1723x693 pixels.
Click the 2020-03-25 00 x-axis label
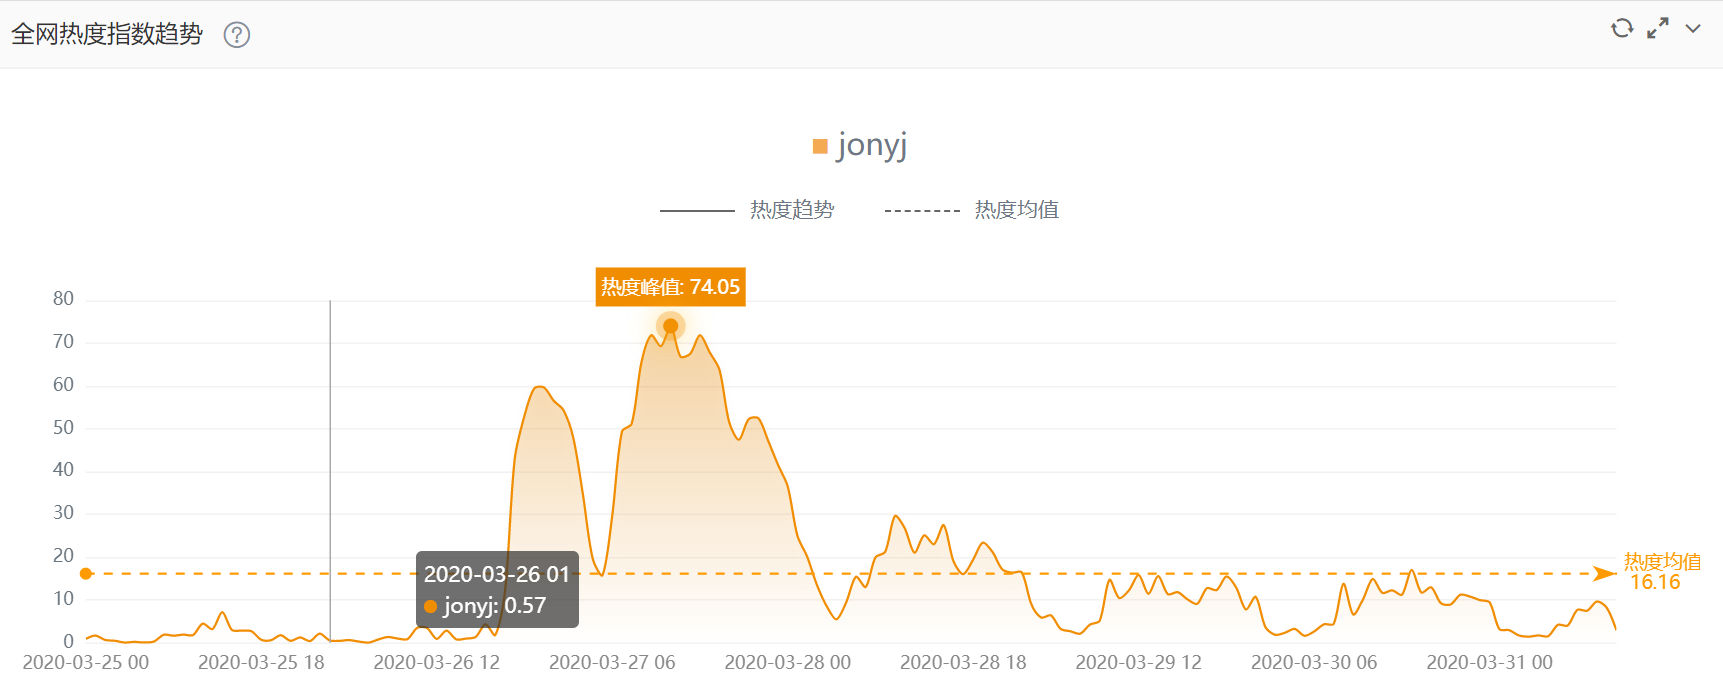pyautogui.click(x=86, y=662)
